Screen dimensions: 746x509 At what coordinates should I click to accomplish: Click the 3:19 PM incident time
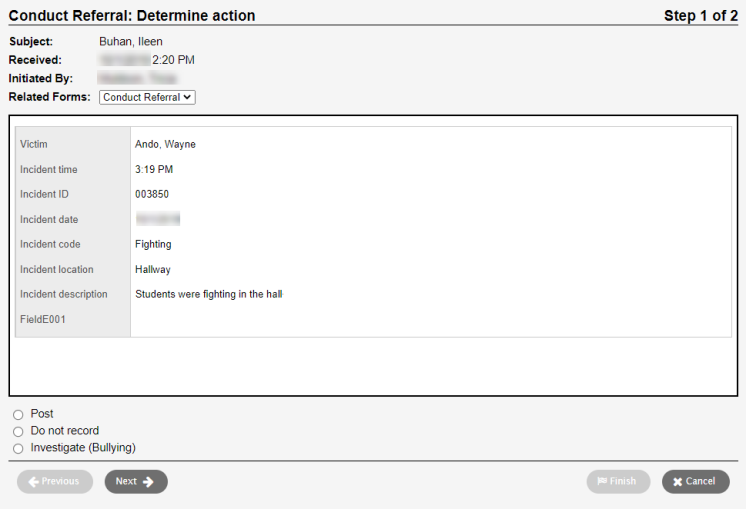pos(156,170)
